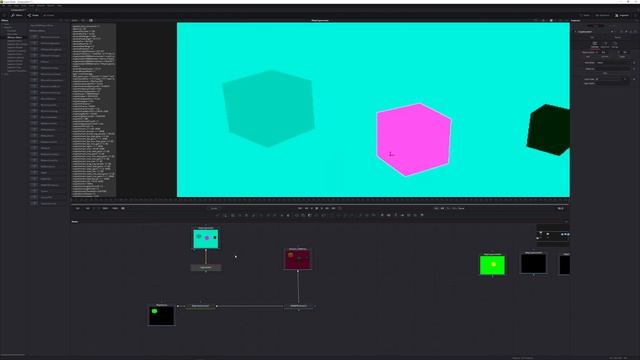Jump to the last frame in the transport controls
Viewport: 640px width, 360px height.
pyautogui.click(x=333, y=208)
